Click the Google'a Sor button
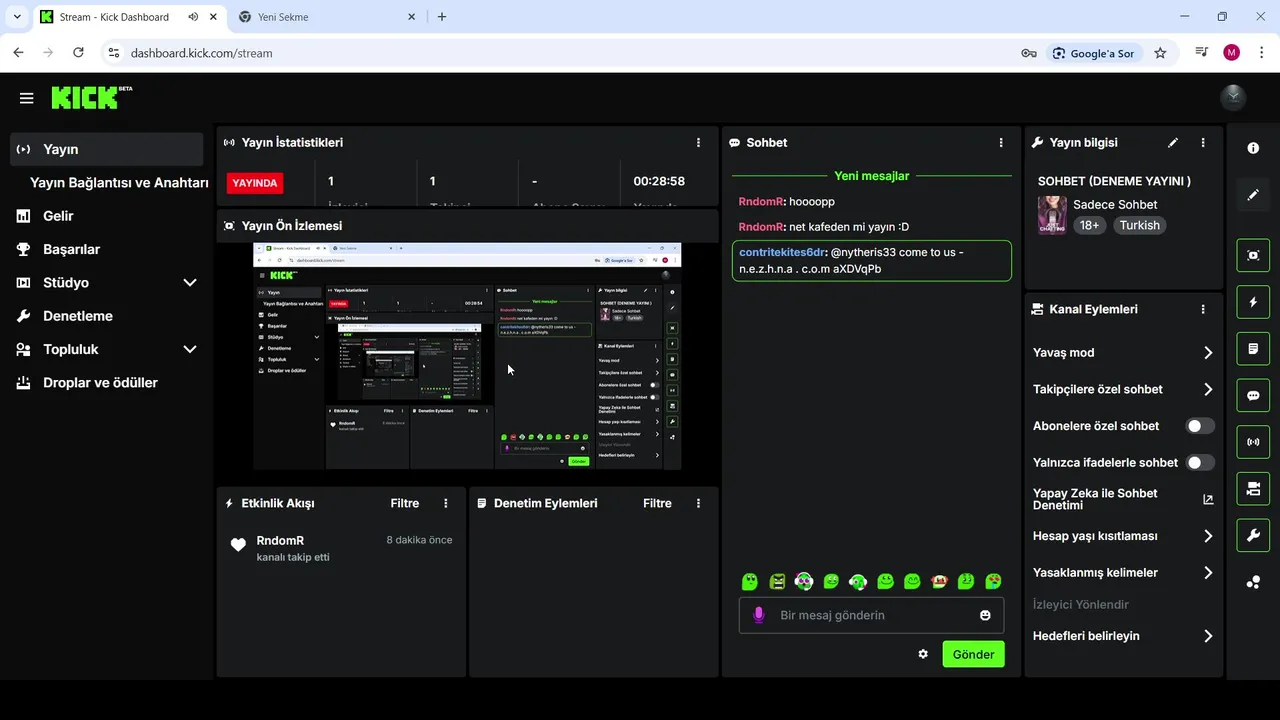The height and width of the screenshot is (720, 1280). (x=1093, y=53)
